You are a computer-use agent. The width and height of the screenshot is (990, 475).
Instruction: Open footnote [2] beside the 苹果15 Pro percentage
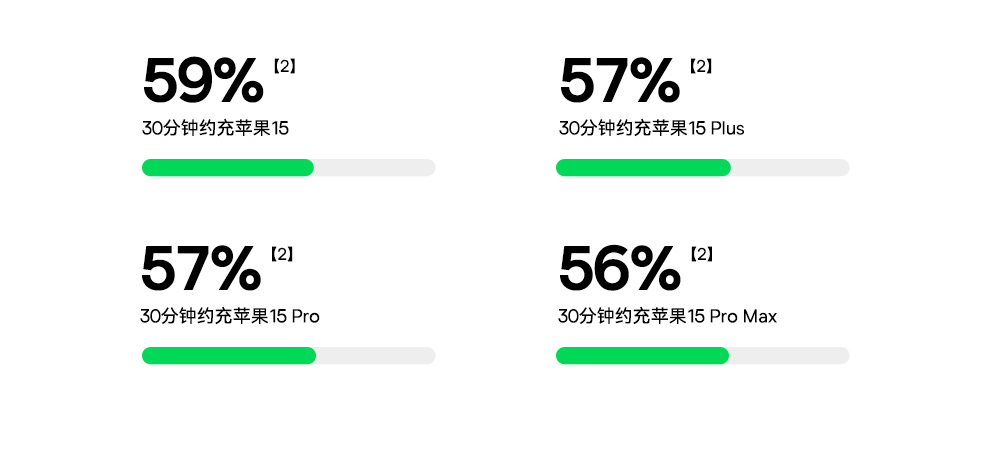coord(283,255)
